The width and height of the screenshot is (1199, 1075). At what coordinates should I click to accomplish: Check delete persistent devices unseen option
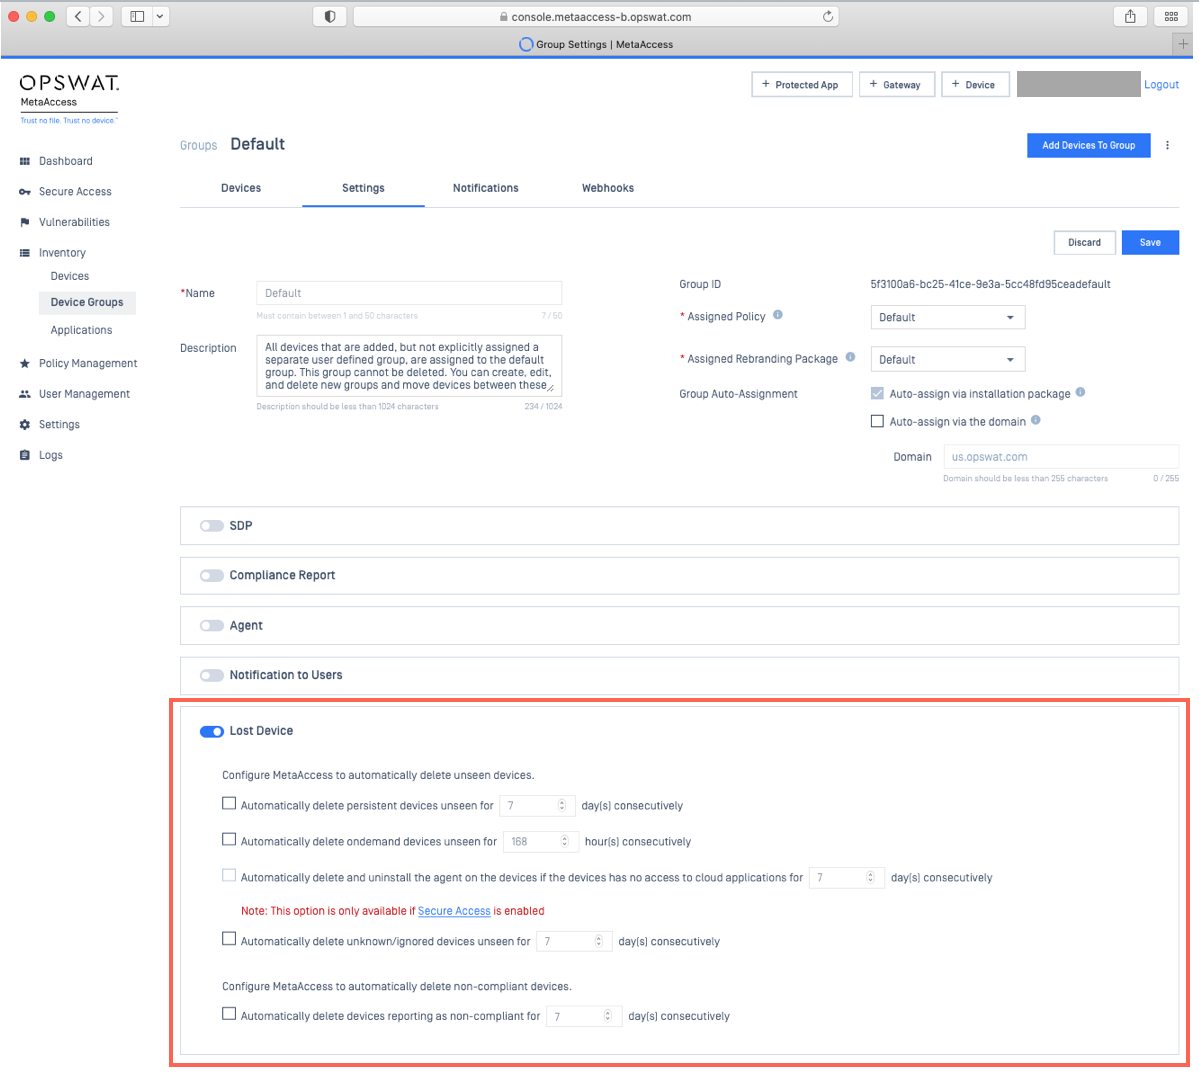[x=229, y=804]
